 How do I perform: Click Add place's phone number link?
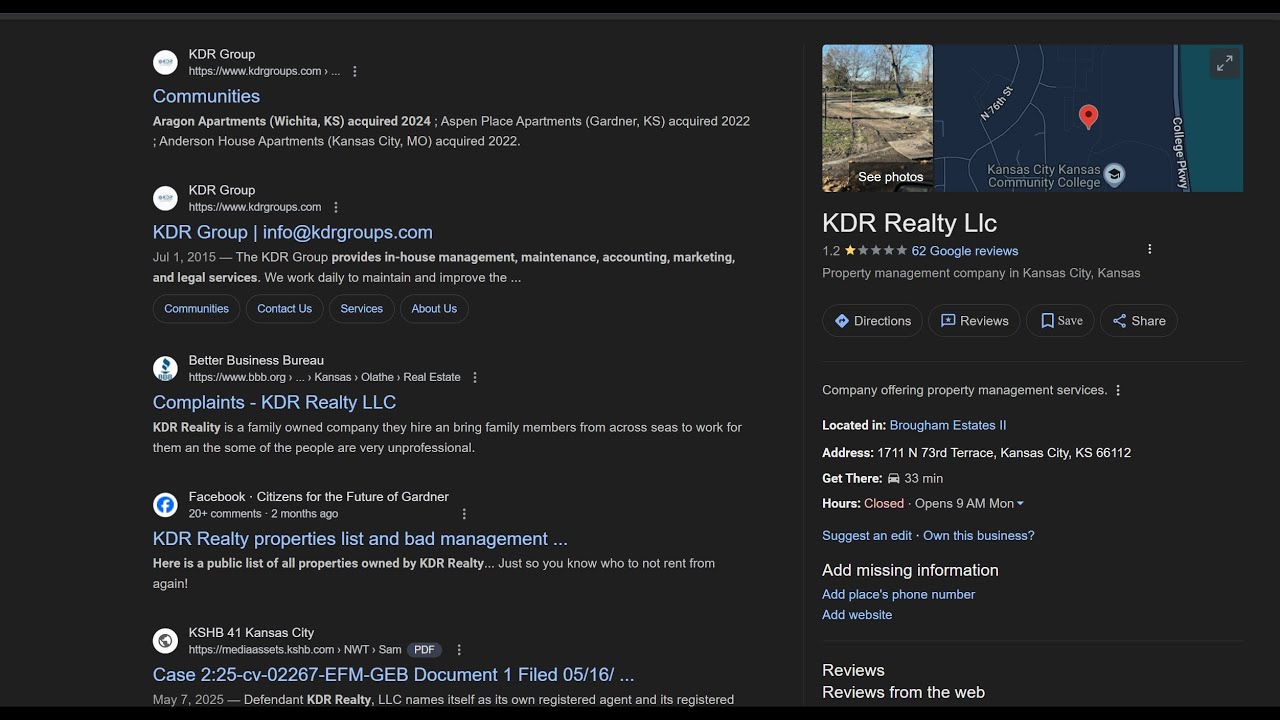coord(898,594)
